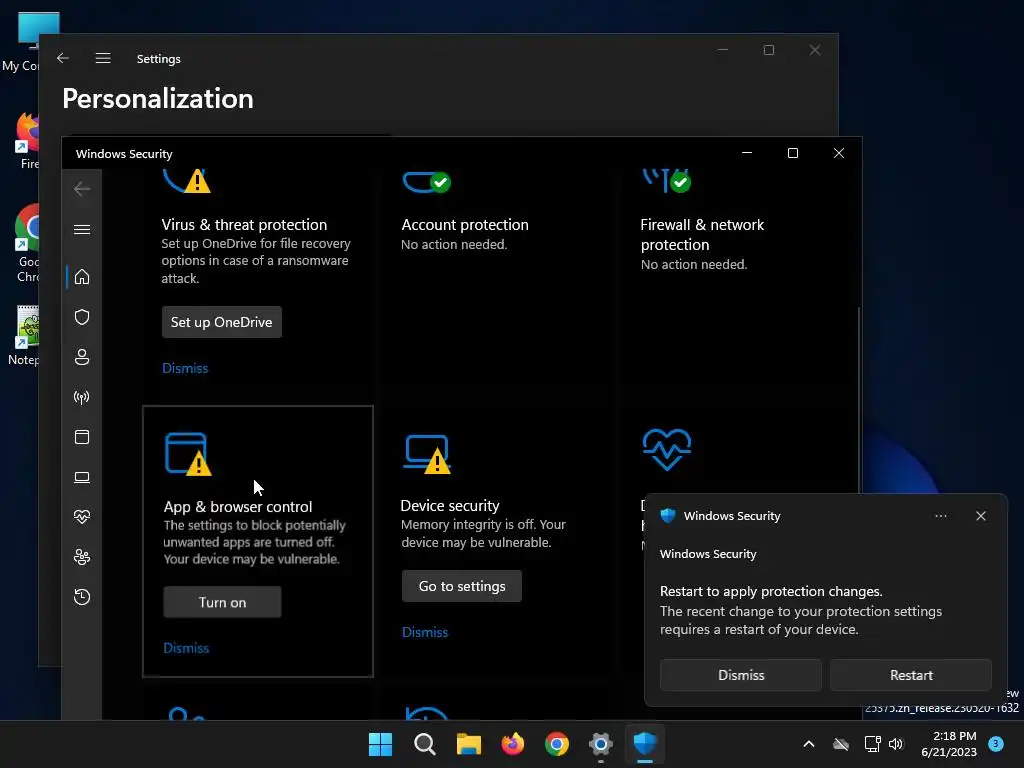Expand Windows Security hamburger navigation menu
The image size is (1024, 768).
click(82, 230)
